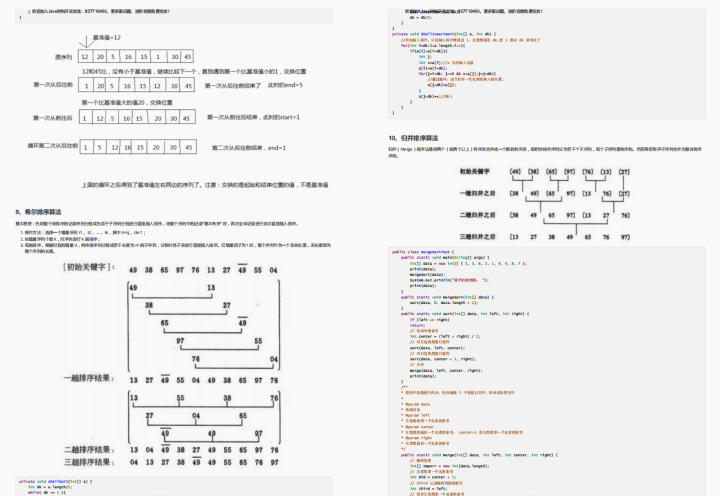This screenshot has height=496, width=720.
Task: Click "(49)" in the merge 初始关键字 row
Action: tap(515, 172)
